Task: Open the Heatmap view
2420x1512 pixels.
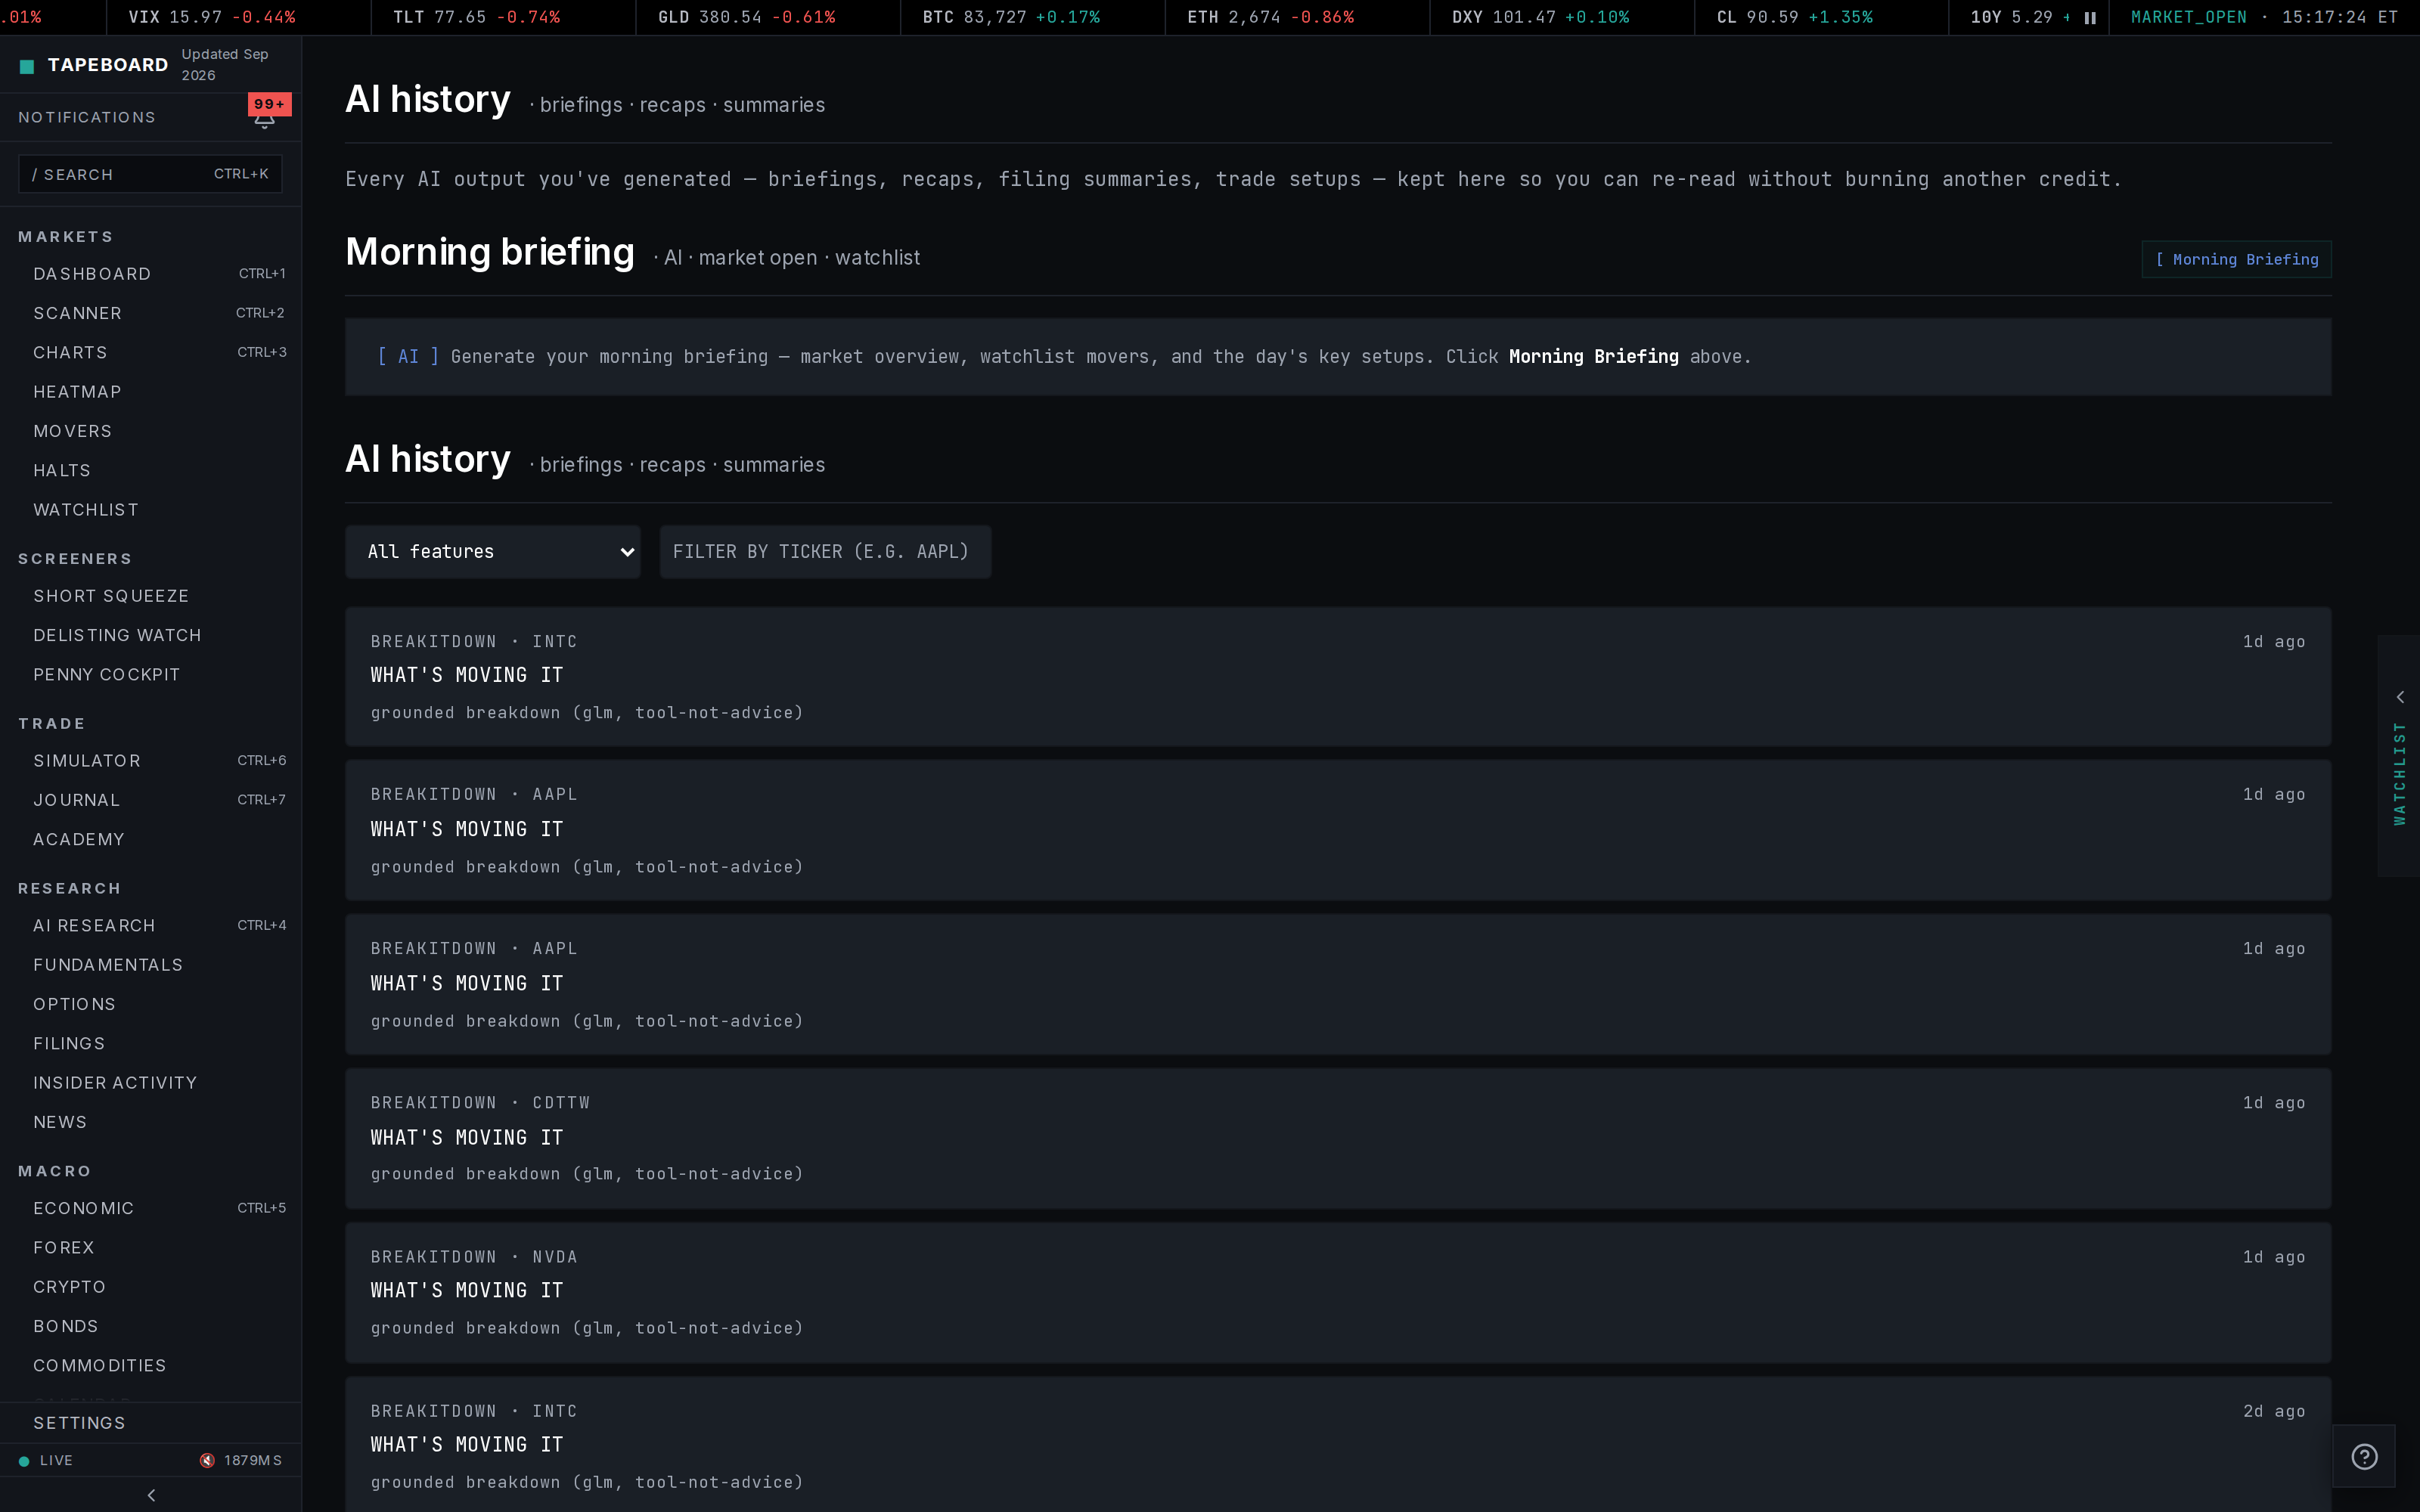Action: [x=151, y=392]
